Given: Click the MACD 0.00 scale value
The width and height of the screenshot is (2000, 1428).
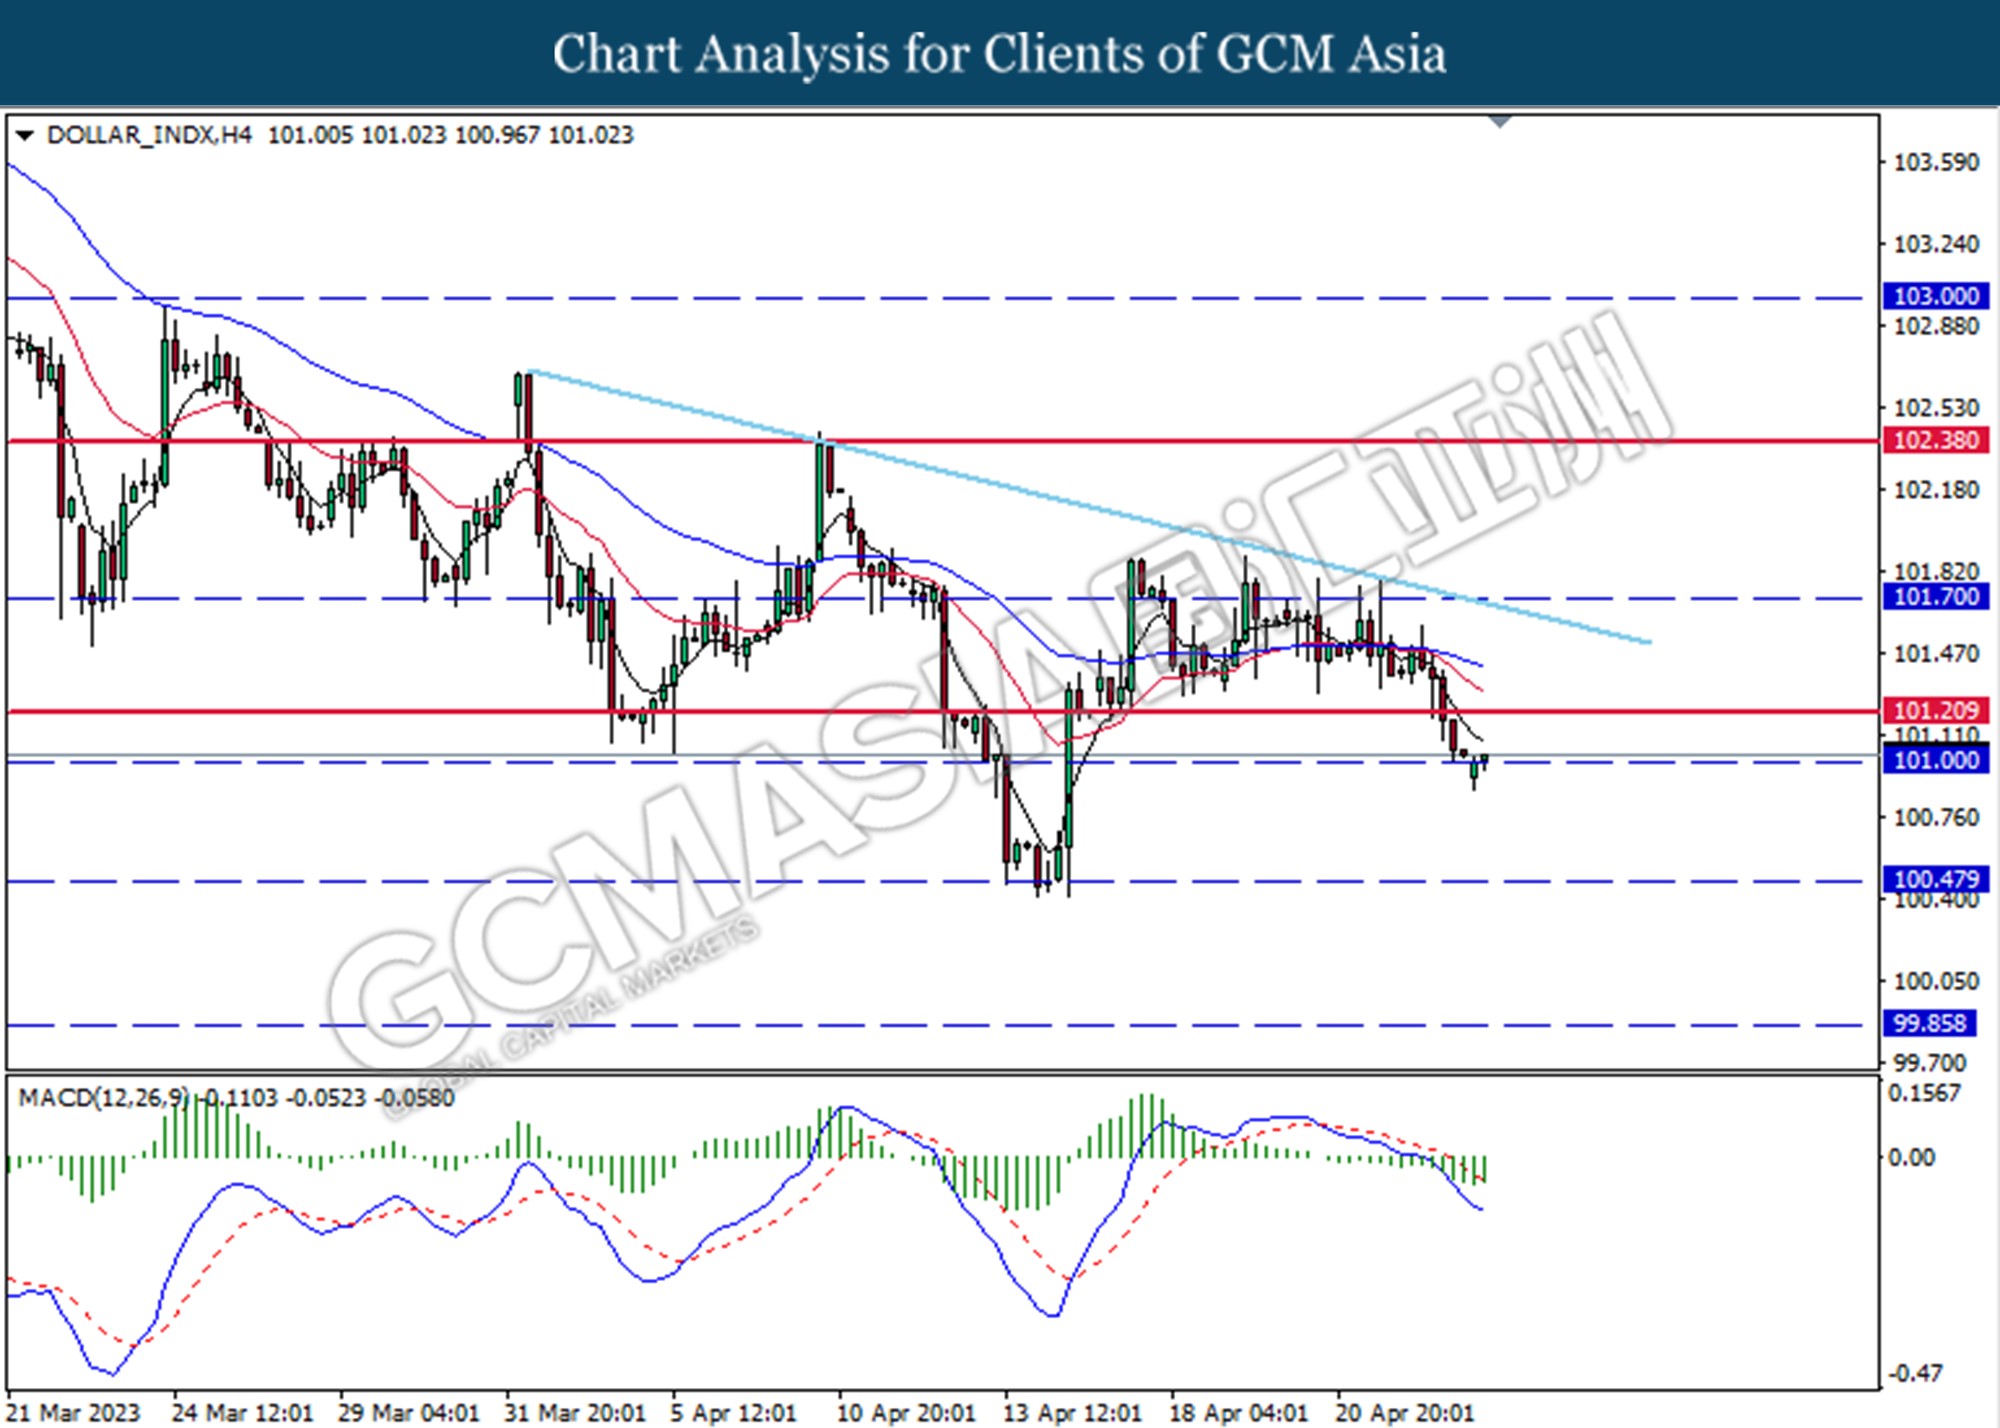Looking at the screenshot, I should click(x=1910, y=1158).
